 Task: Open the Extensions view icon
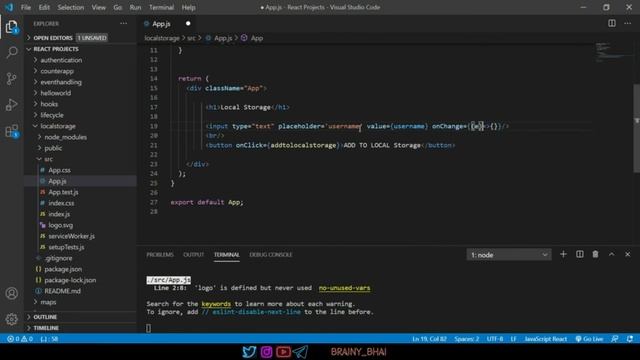point(12,131)
